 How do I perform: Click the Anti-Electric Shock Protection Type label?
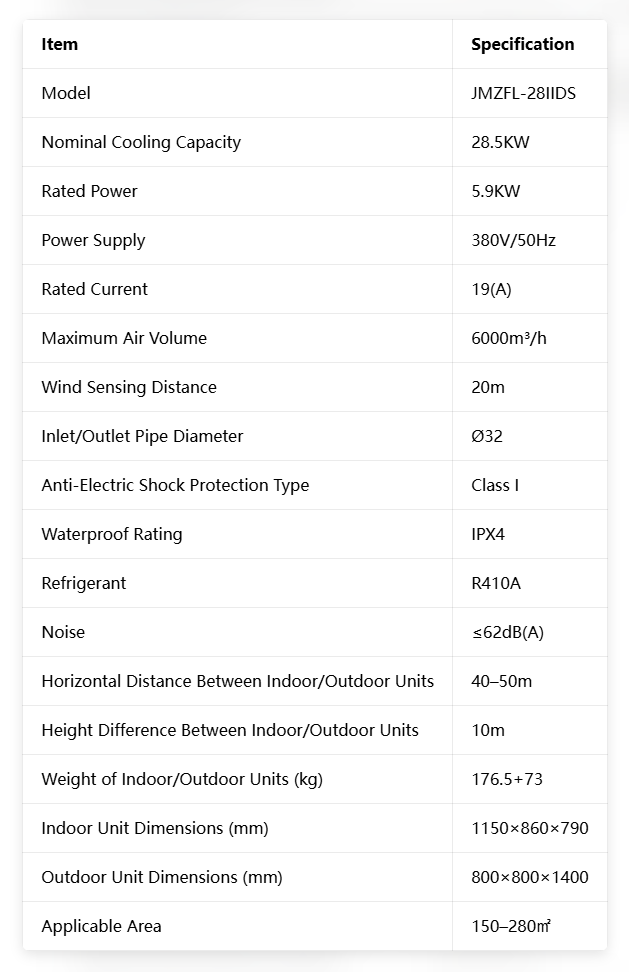coord(175,485)
